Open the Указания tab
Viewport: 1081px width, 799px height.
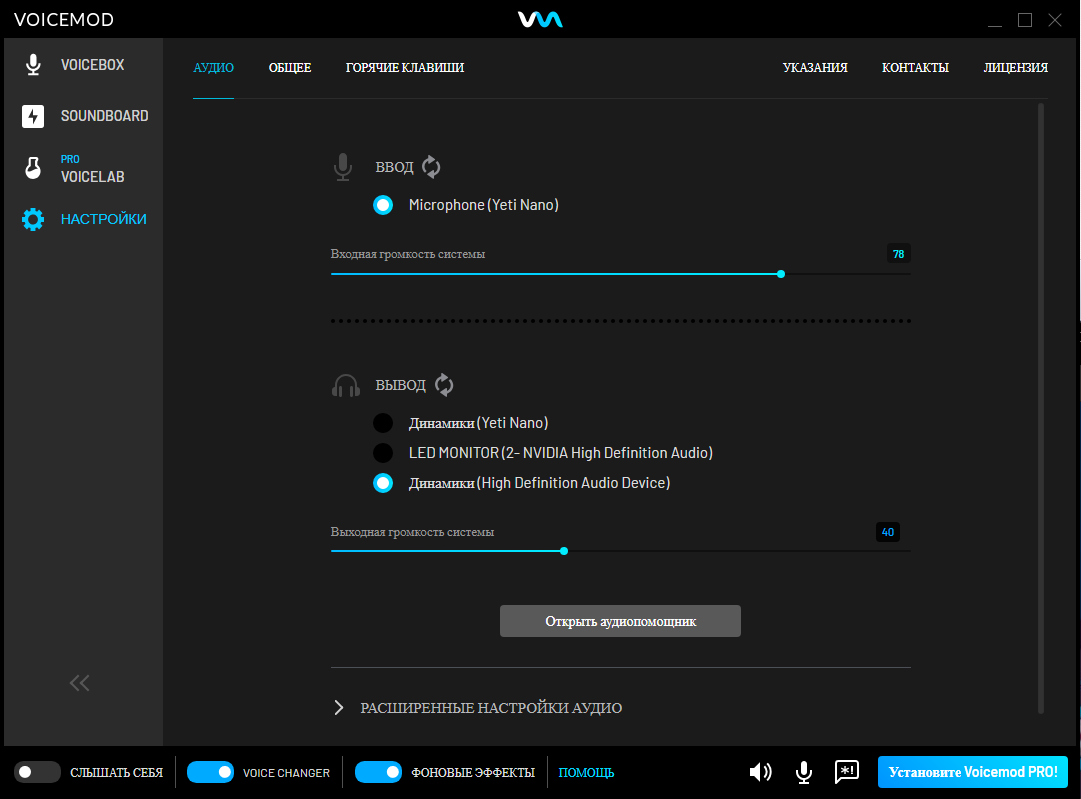pyautogui.click(x=815, y=68)
